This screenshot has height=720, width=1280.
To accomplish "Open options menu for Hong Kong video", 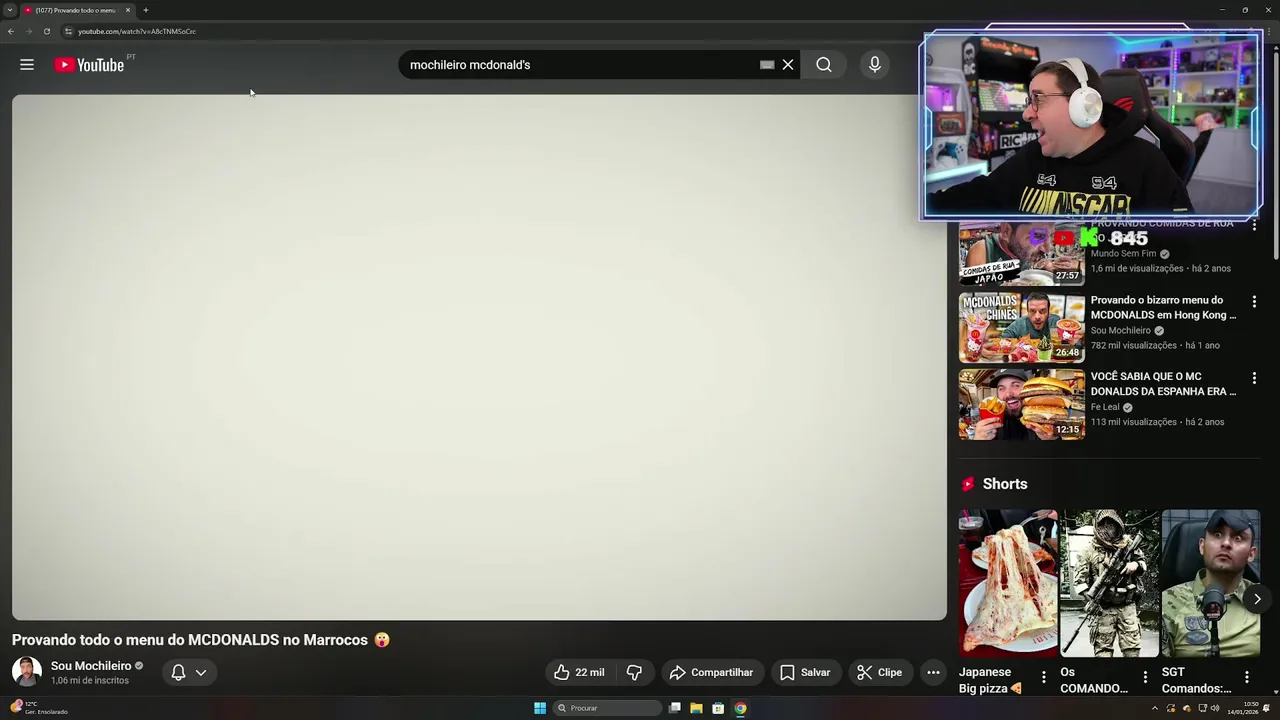I will (x=1254, y=301).
